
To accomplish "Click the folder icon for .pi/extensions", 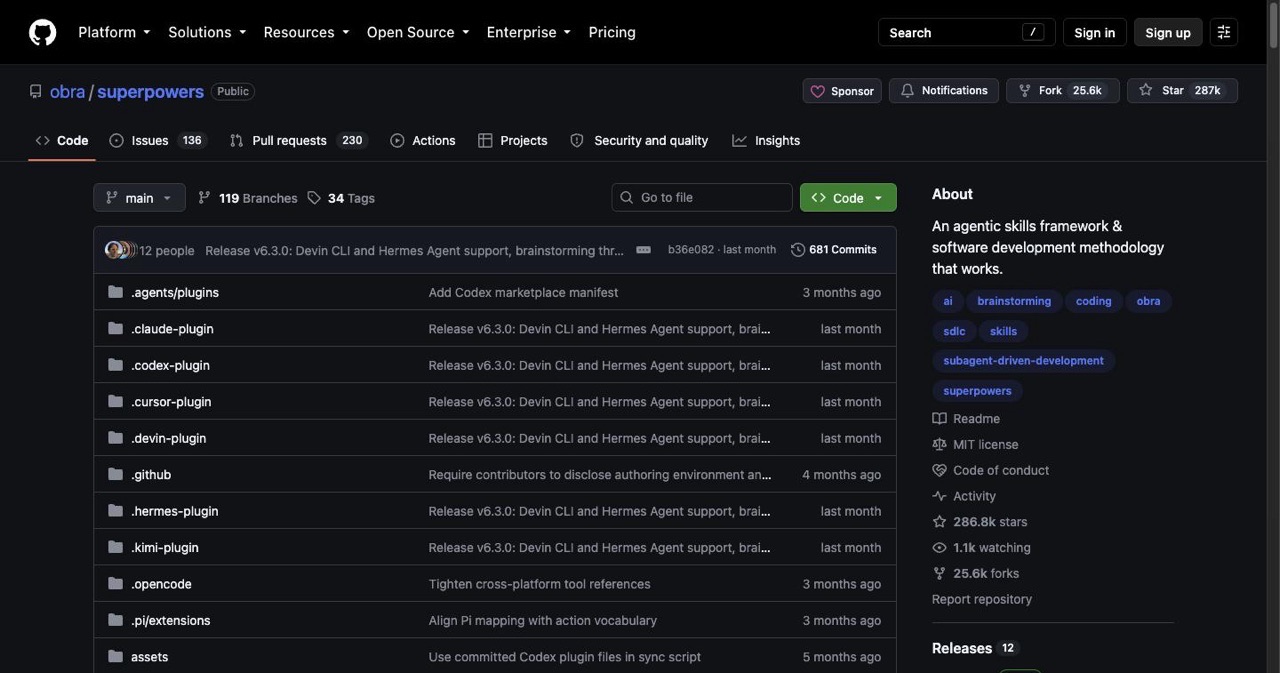I will click(x=115, y=620).
